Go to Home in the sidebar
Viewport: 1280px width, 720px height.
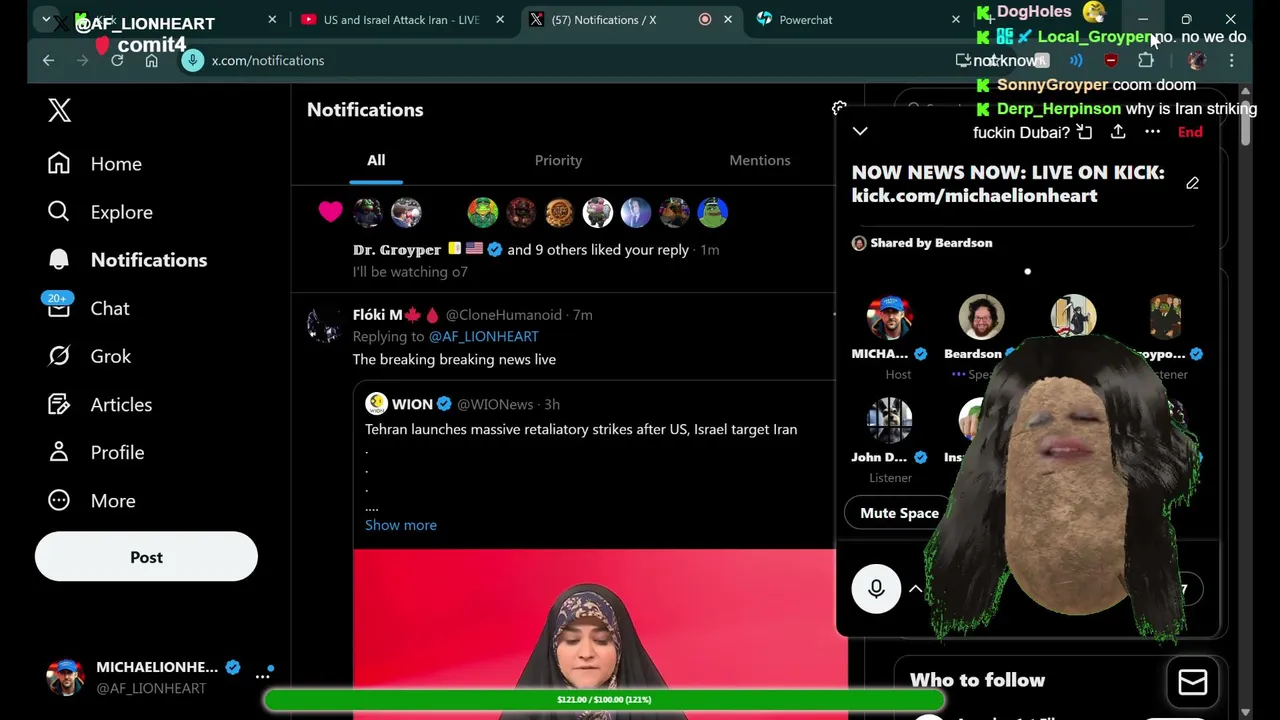95,164
